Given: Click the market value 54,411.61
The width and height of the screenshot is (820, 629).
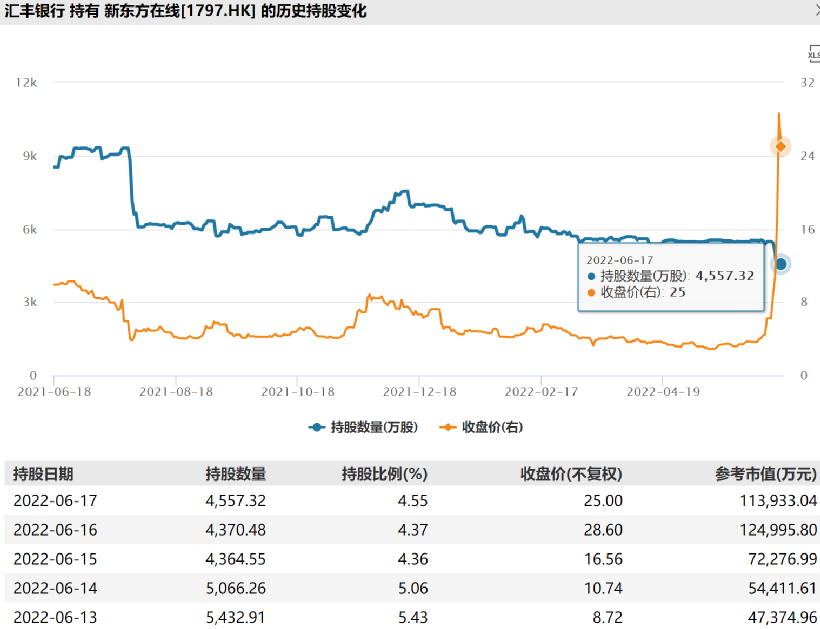Looking at the screenshot, I should coord(782,588).
